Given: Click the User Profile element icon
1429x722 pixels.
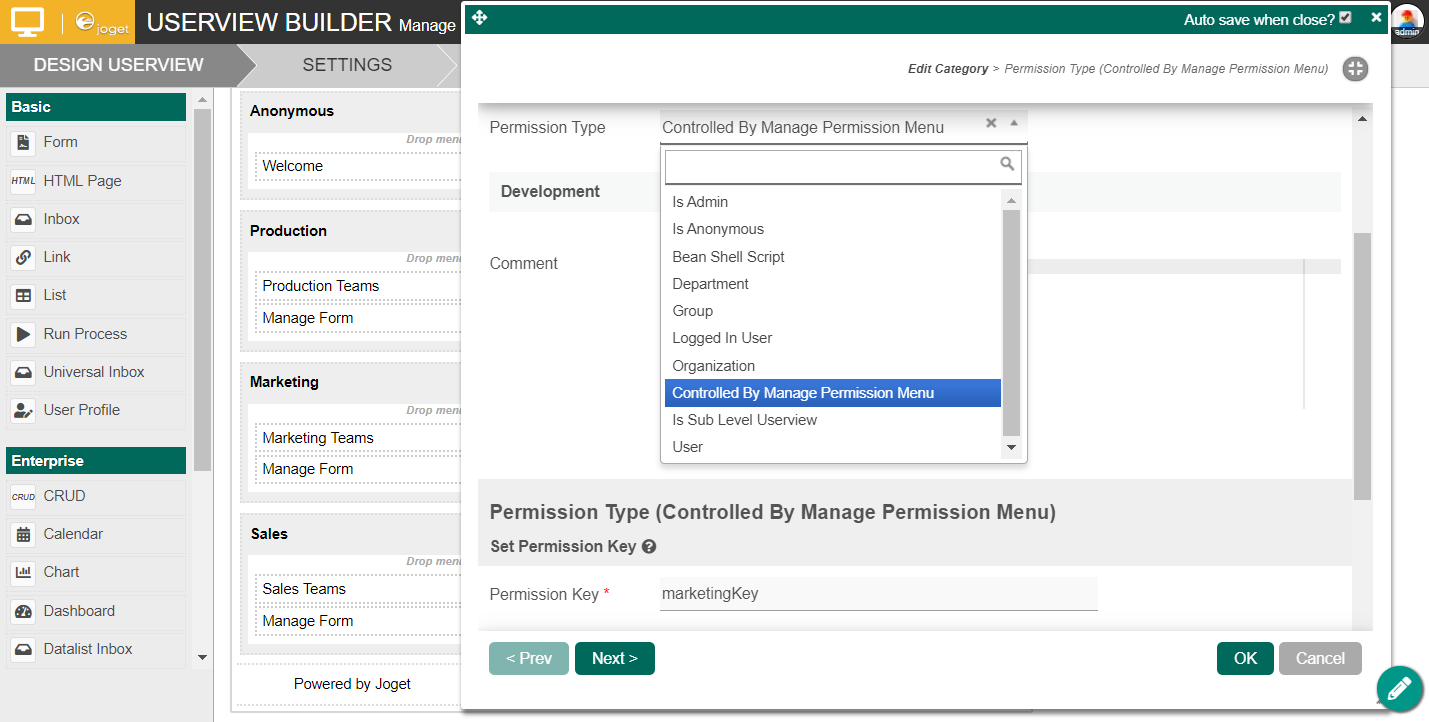Looking at the screenshot, I should pyautogui.click(x=23, y=410).
